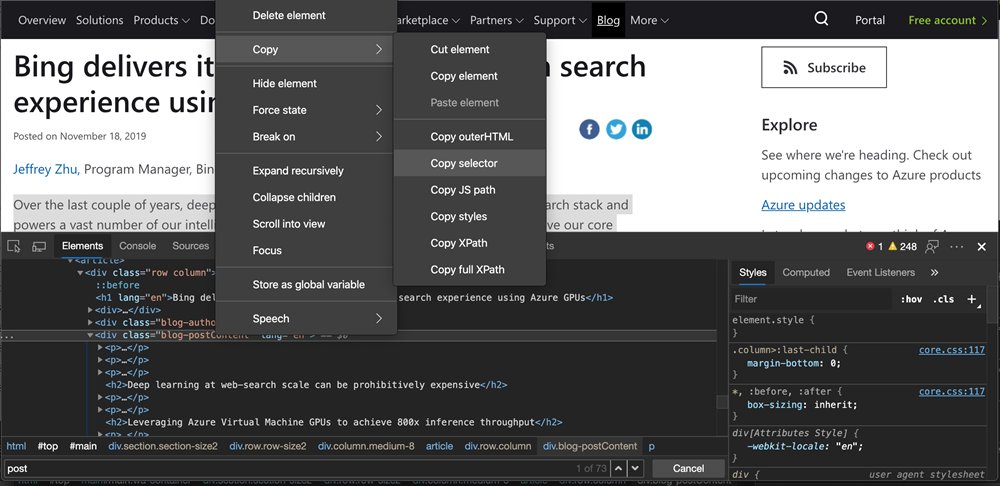Image resolution: width=1000 pixels, height=486 pixels.
Task: Select the h2 Leveraging Azure Virtual Machine GPUs
Action: click(x=334, y=422)
